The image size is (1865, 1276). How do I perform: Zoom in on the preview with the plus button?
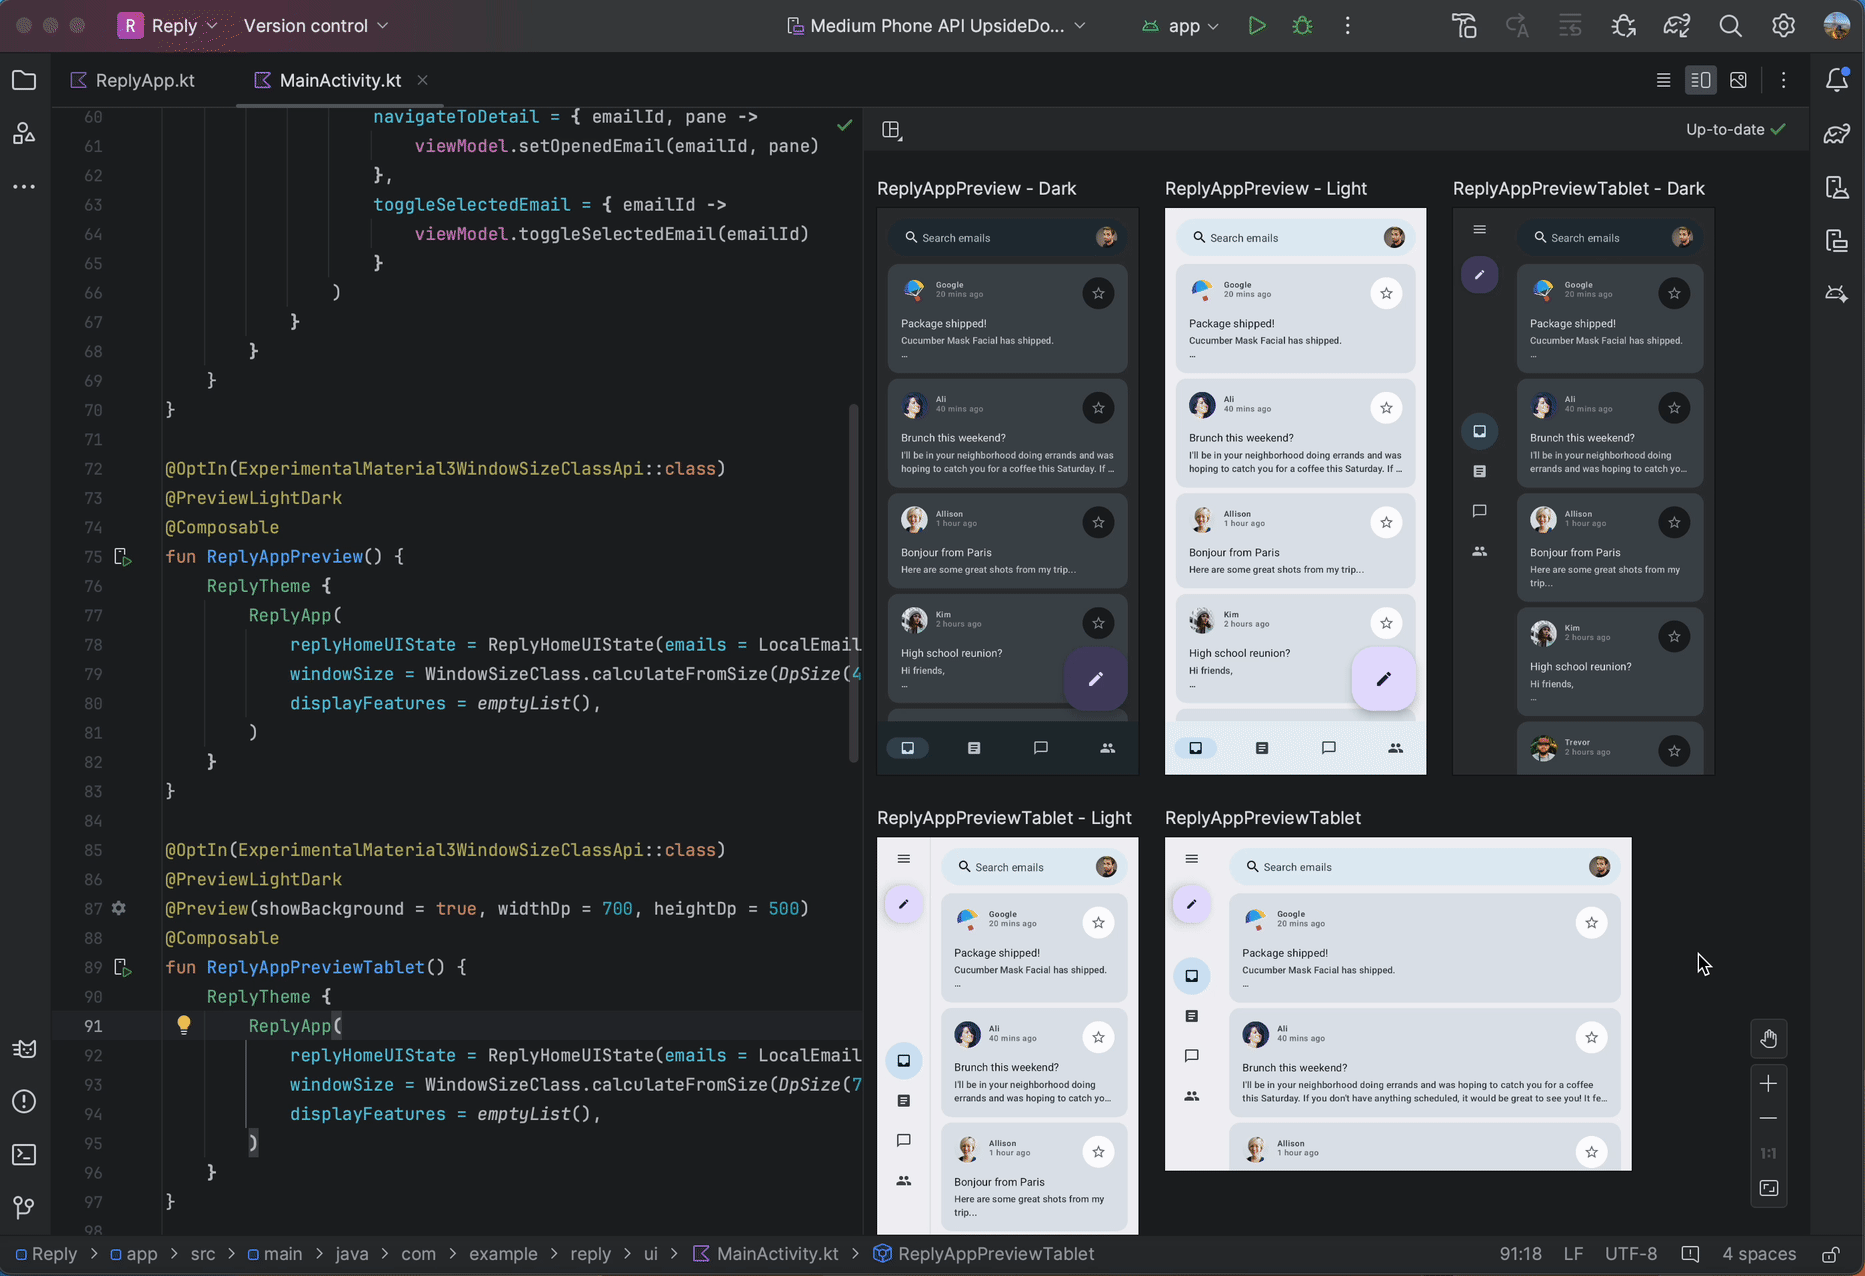click(1768, 1083)
